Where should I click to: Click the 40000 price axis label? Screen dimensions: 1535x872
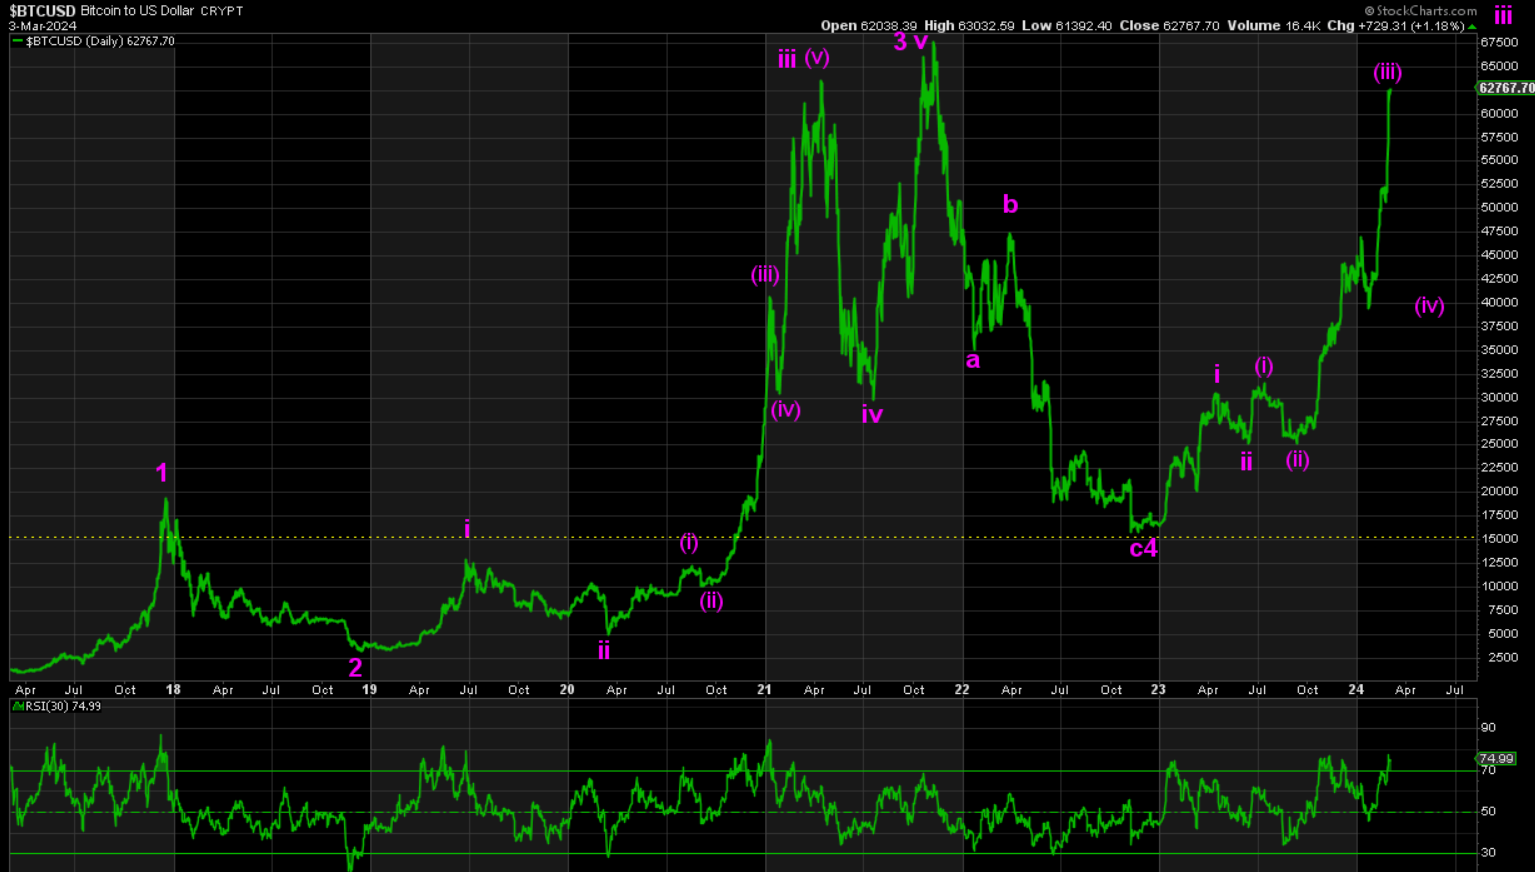[1500, 302]
